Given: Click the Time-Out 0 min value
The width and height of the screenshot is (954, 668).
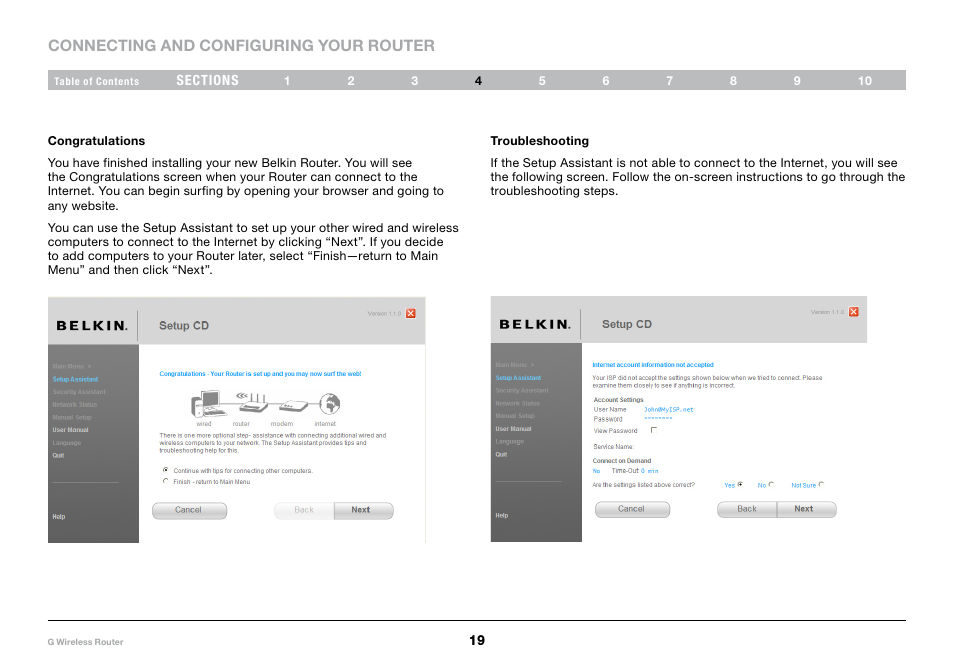Looking at the screenshot, I should [x=649, y=471].
